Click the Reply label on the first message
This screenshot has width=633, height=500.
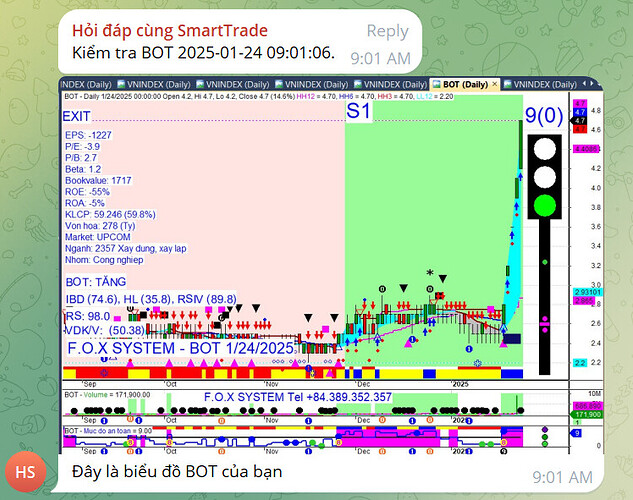pos(388,31)
